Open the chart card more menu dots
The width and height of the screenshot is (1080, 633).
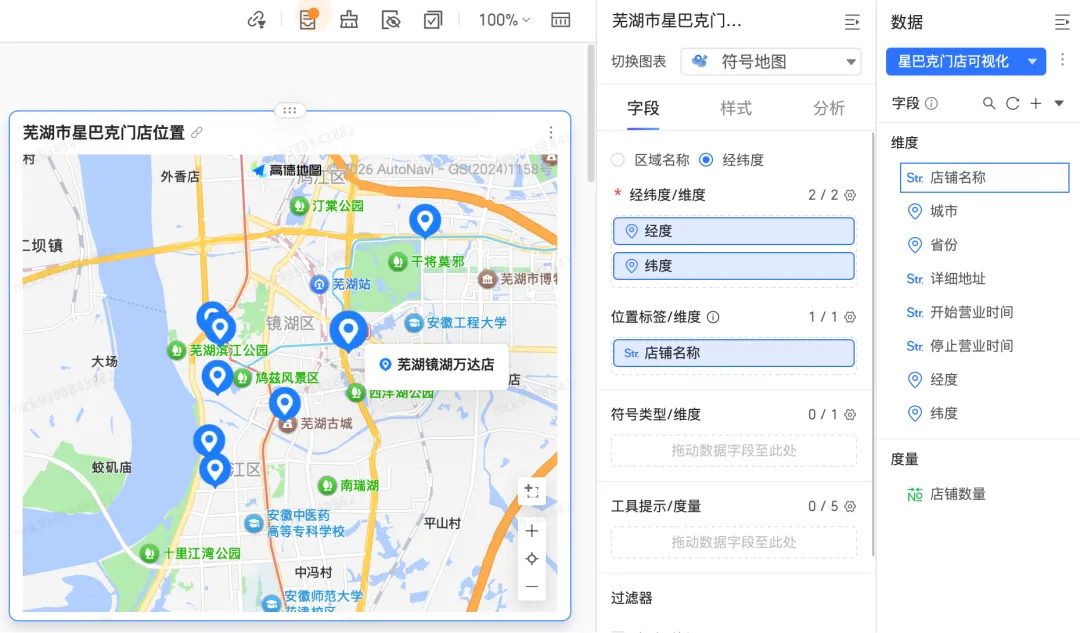[550, 132]
